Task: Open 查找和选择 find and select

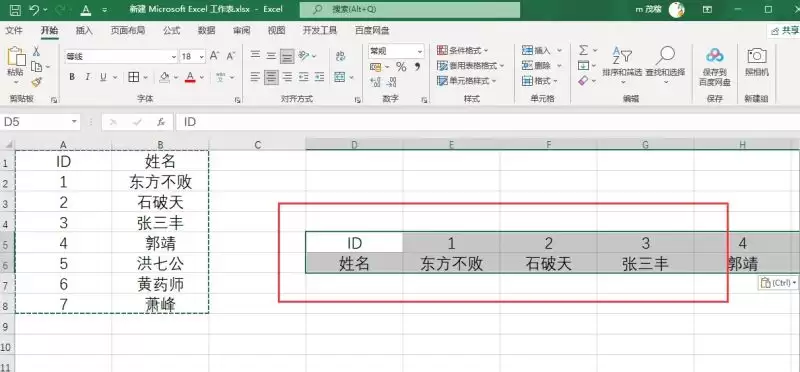Action: coord(665,65)
